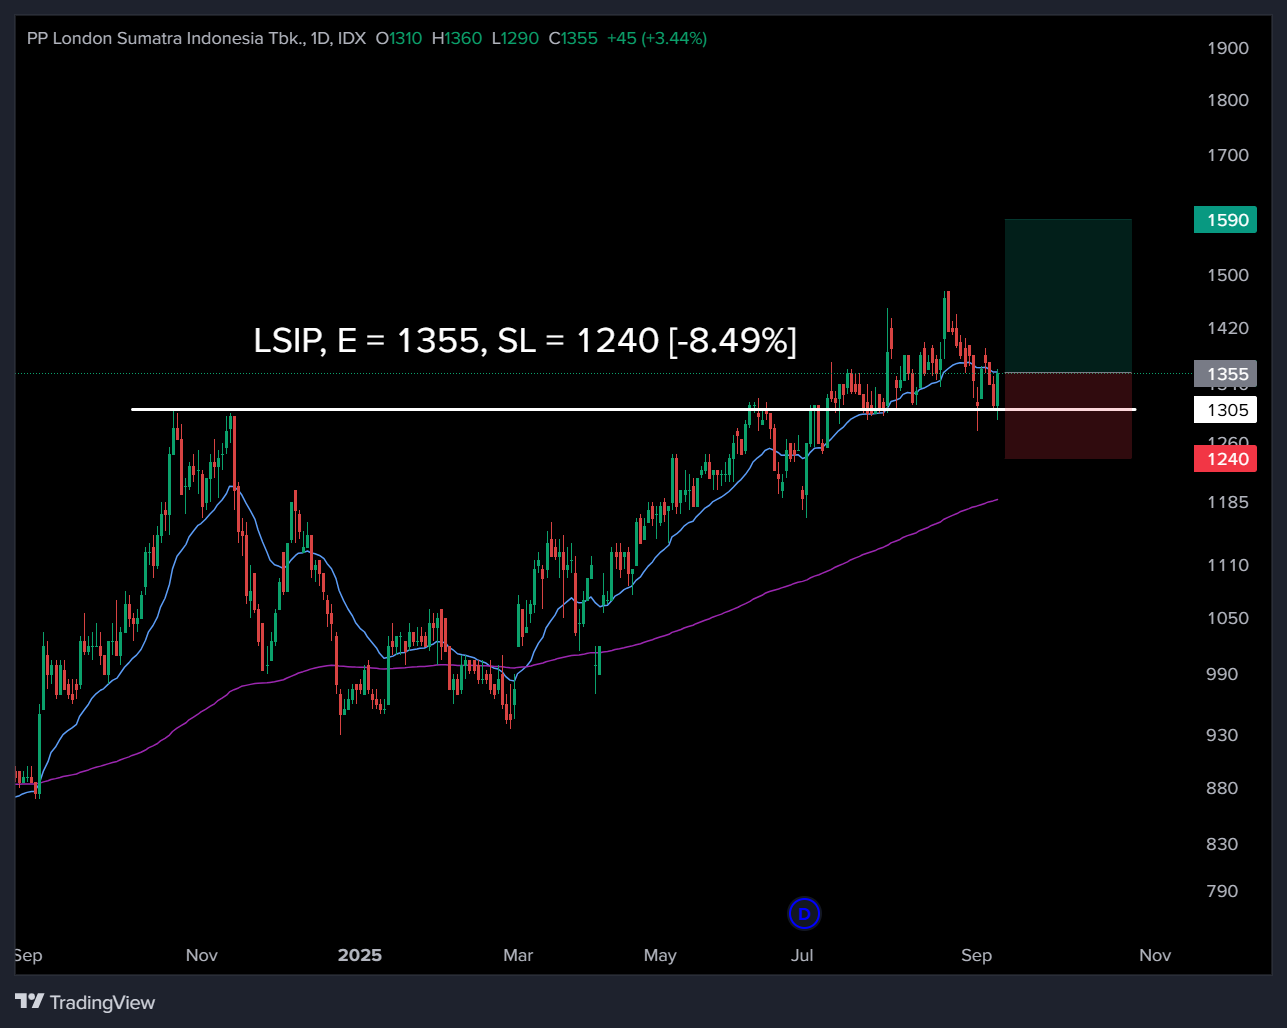Click the high value 'H1360'
This screenshot has width=1287, height=1028.
tap(457, 38)
